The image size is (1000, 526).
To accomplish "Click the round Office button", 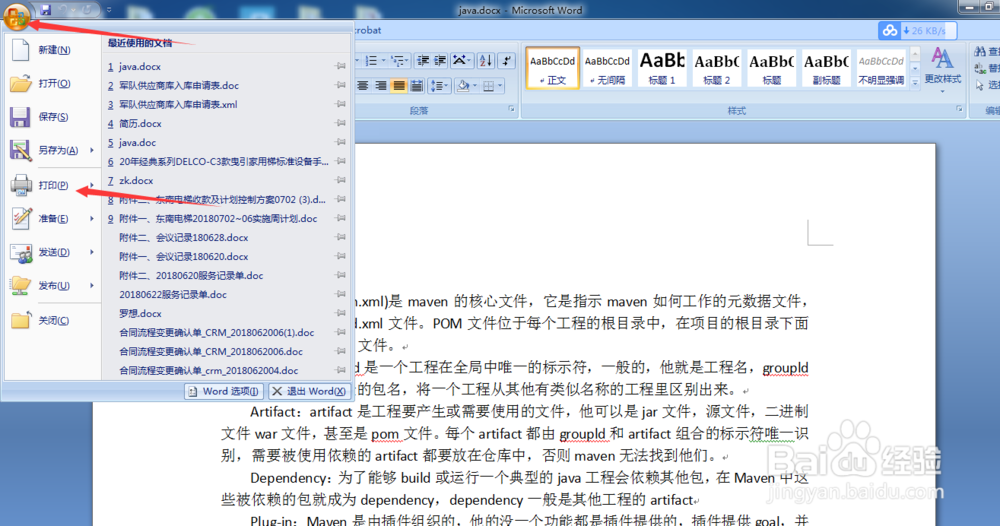I will [x=17, y=15].
